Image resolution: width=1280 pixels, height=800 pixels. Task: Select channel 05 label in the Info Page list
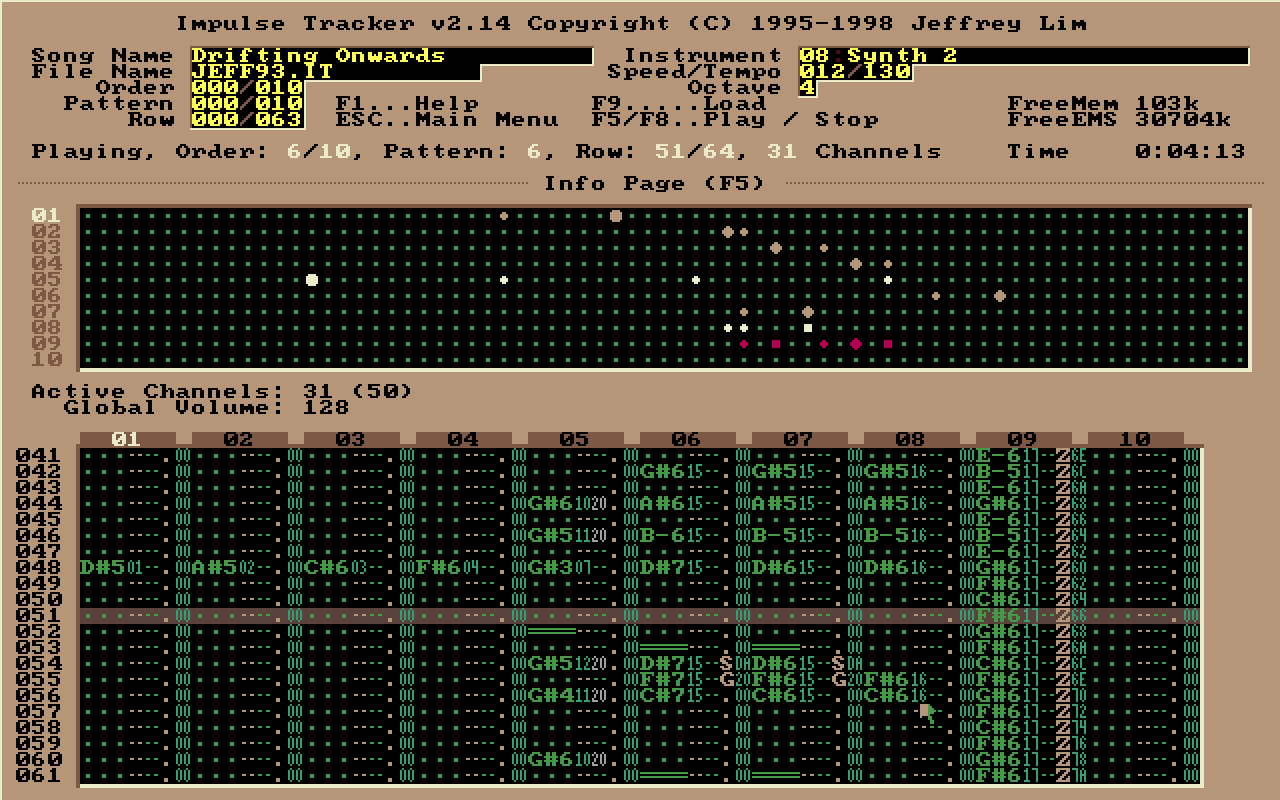(x=47, y=280)
